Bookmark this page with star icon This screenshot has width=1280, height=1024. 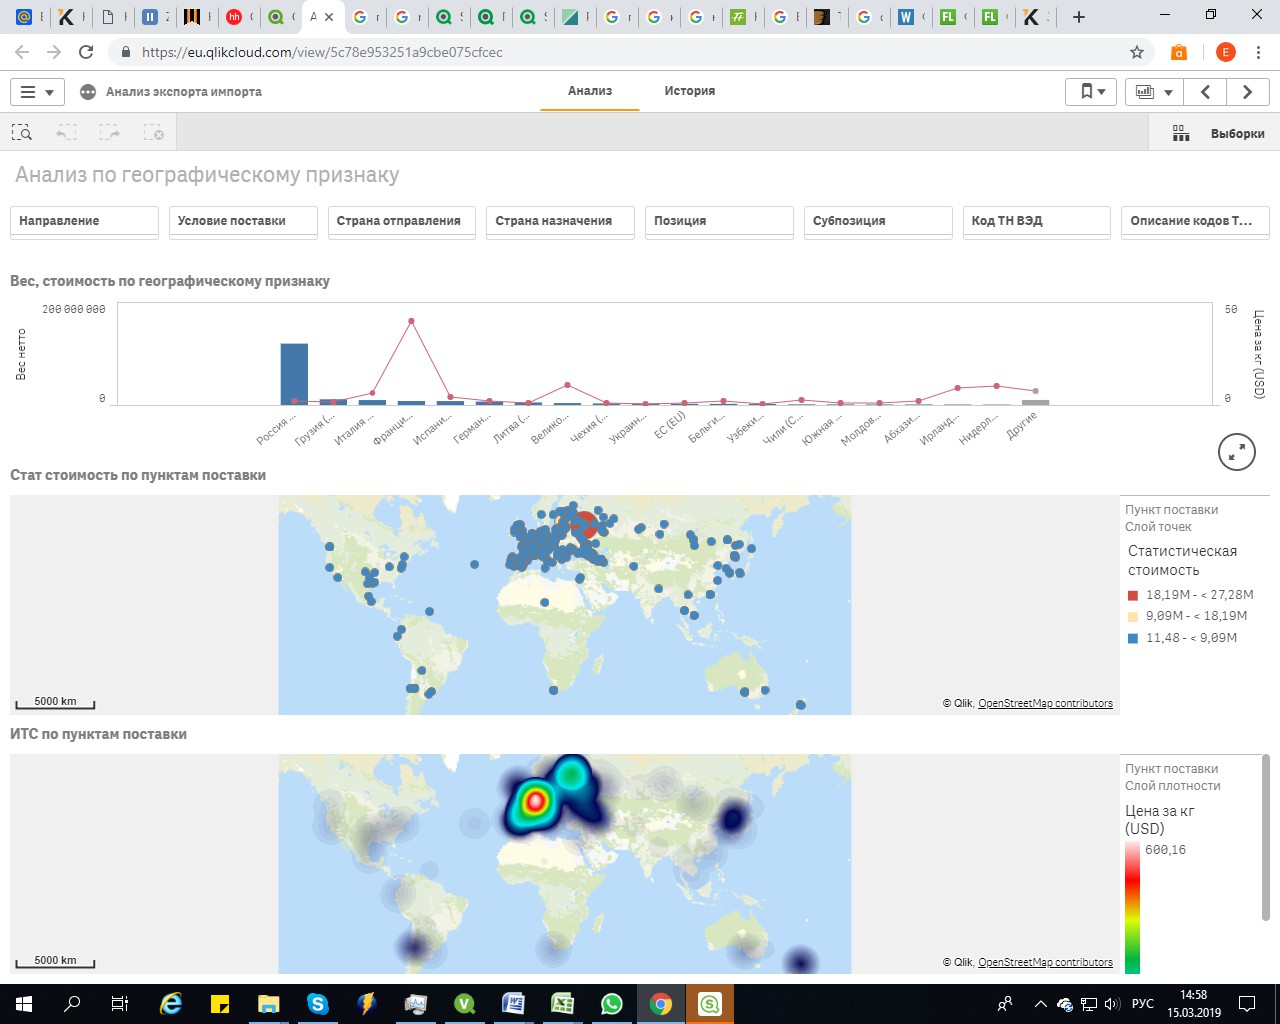point(1137,52)
